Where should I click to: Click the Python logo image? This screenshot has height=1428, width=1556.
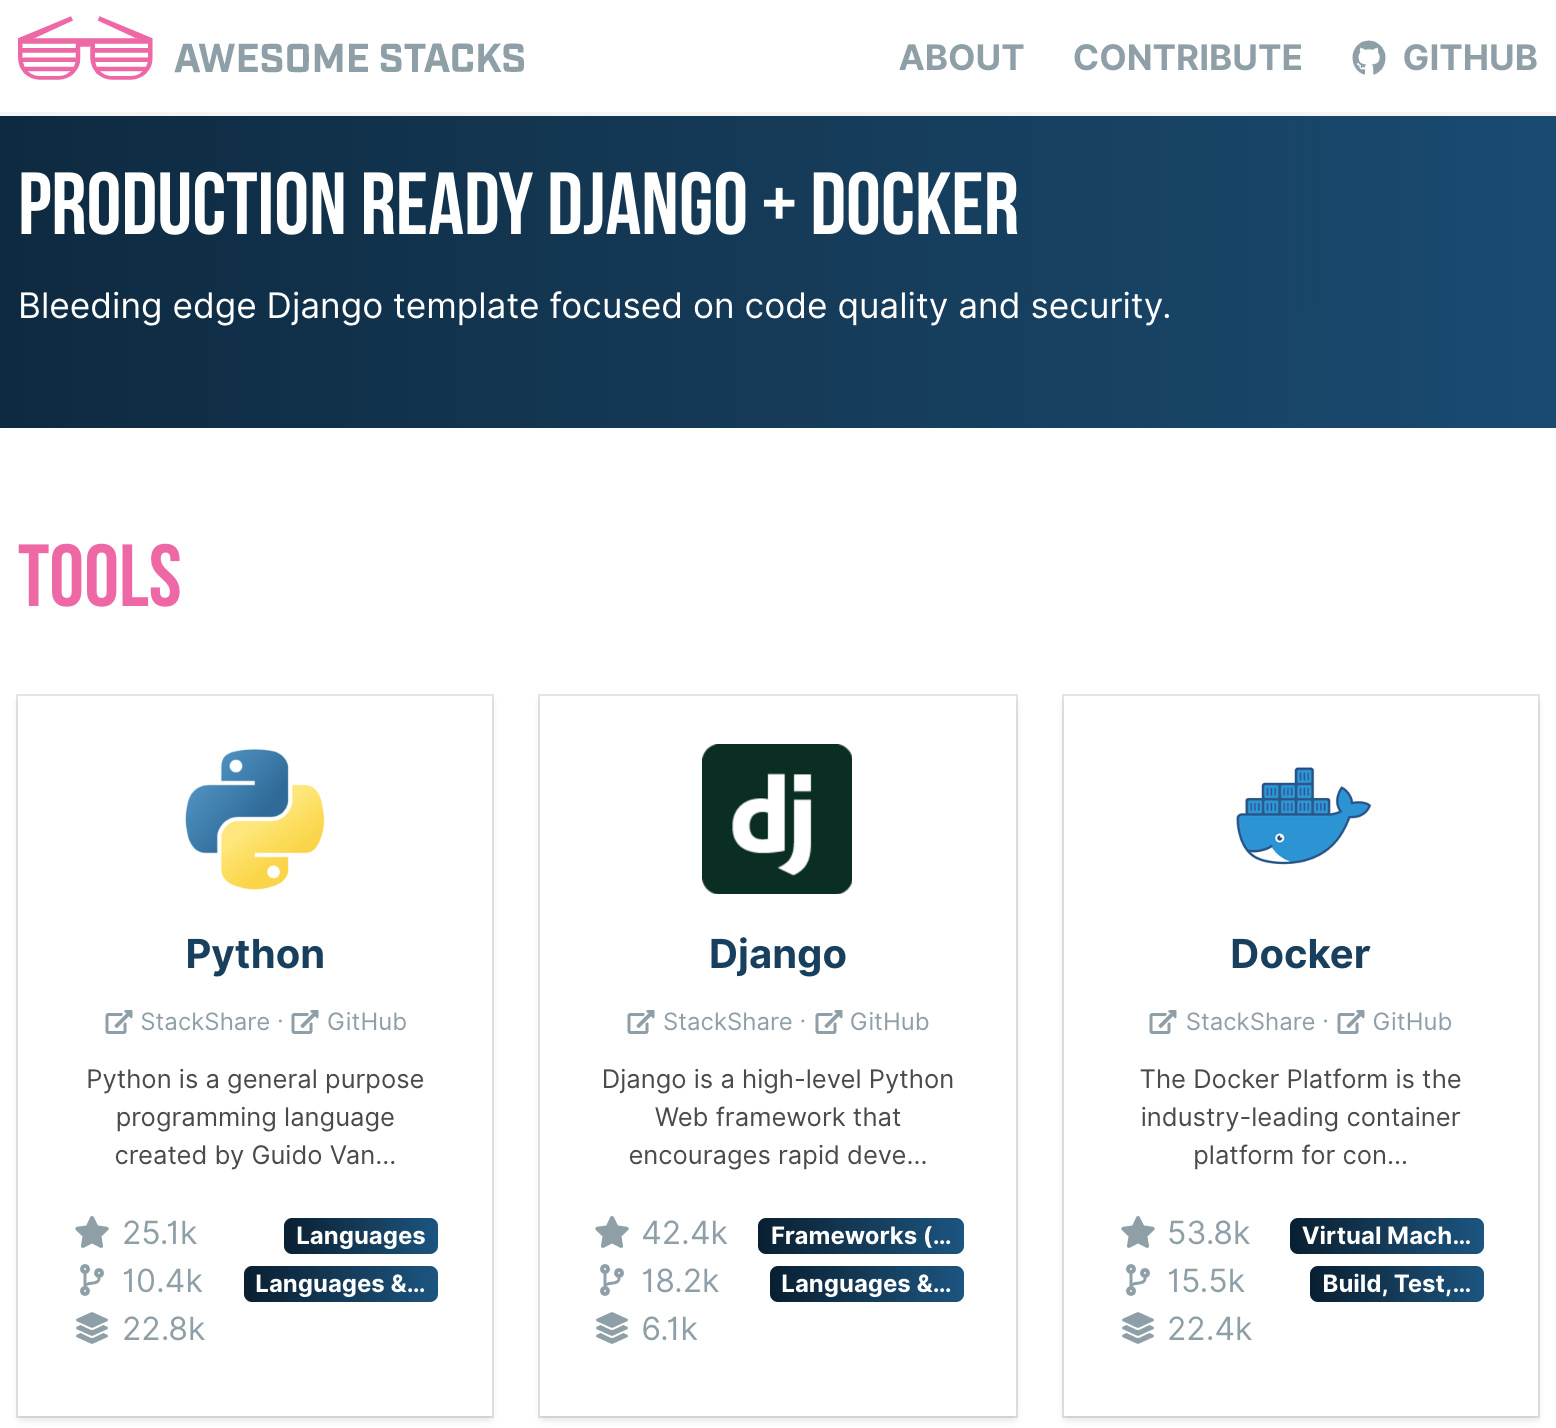(x=255, y=819)
